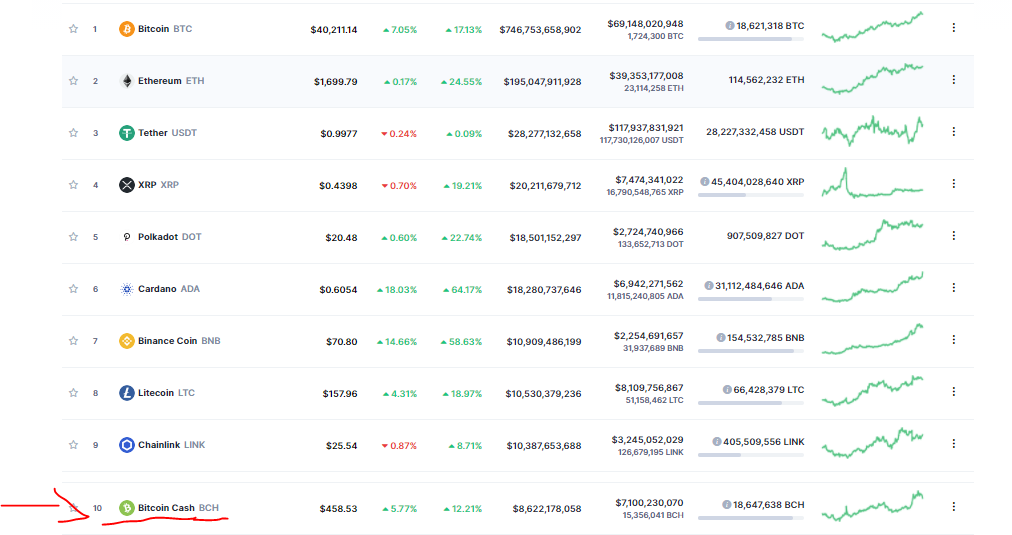This screenshot has width=1012, height=535.
Task: Star Bitcoin to add to watchlist
Action: click(x=74, y=29)
